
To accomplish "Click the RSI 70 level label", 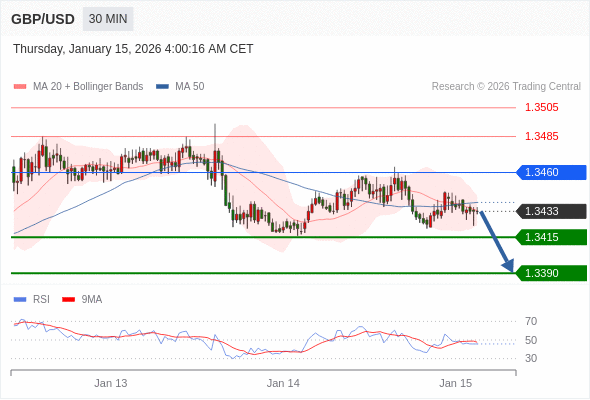I will pos(531,321).
